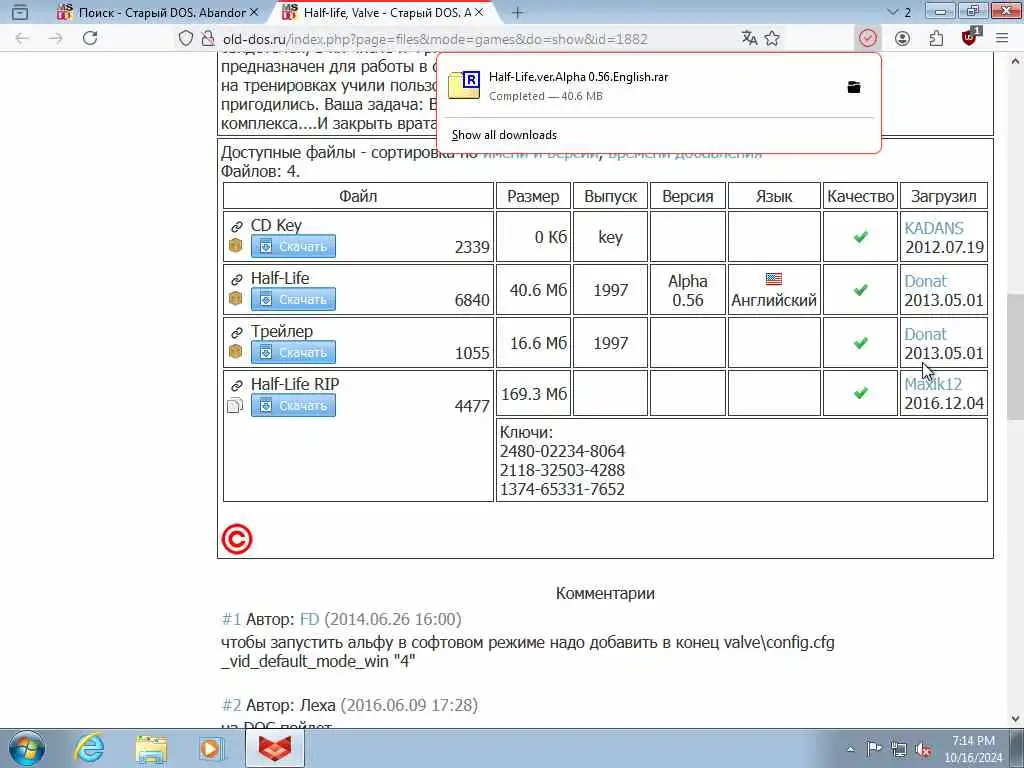
Task: Click the link icon beside CD Key
Action: pos(236,227)
